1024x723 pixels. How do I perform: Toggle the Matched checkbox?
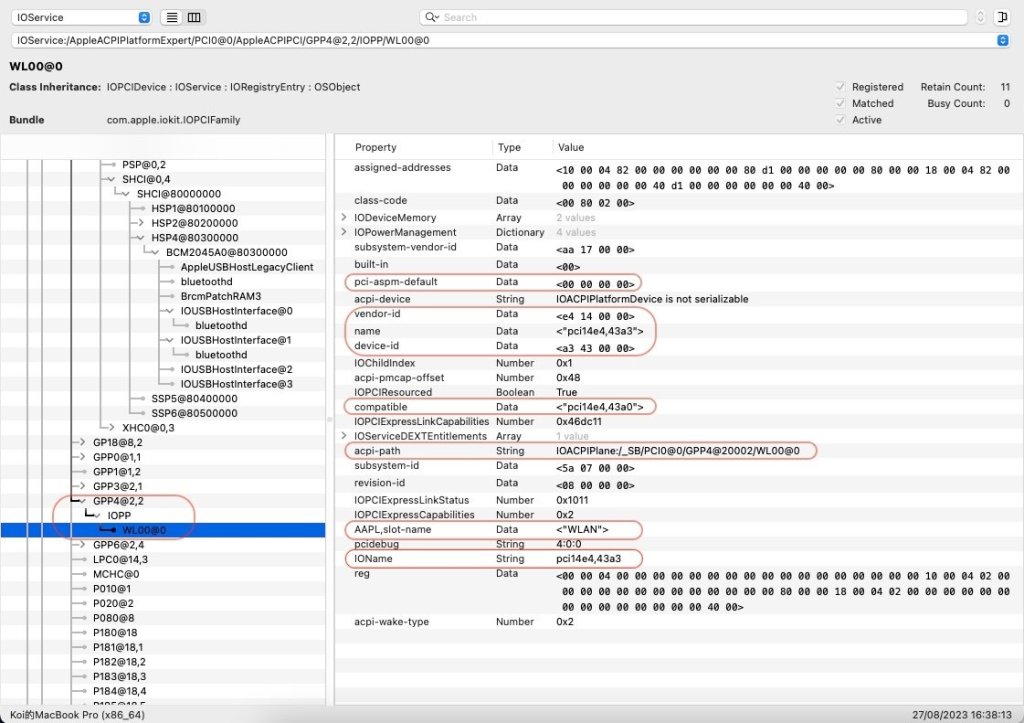click(x=840, y=103)
